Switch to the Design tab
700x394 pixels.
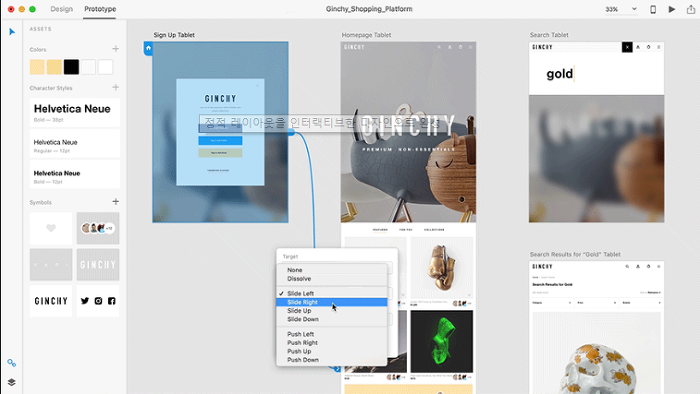[x=62, y=9]
